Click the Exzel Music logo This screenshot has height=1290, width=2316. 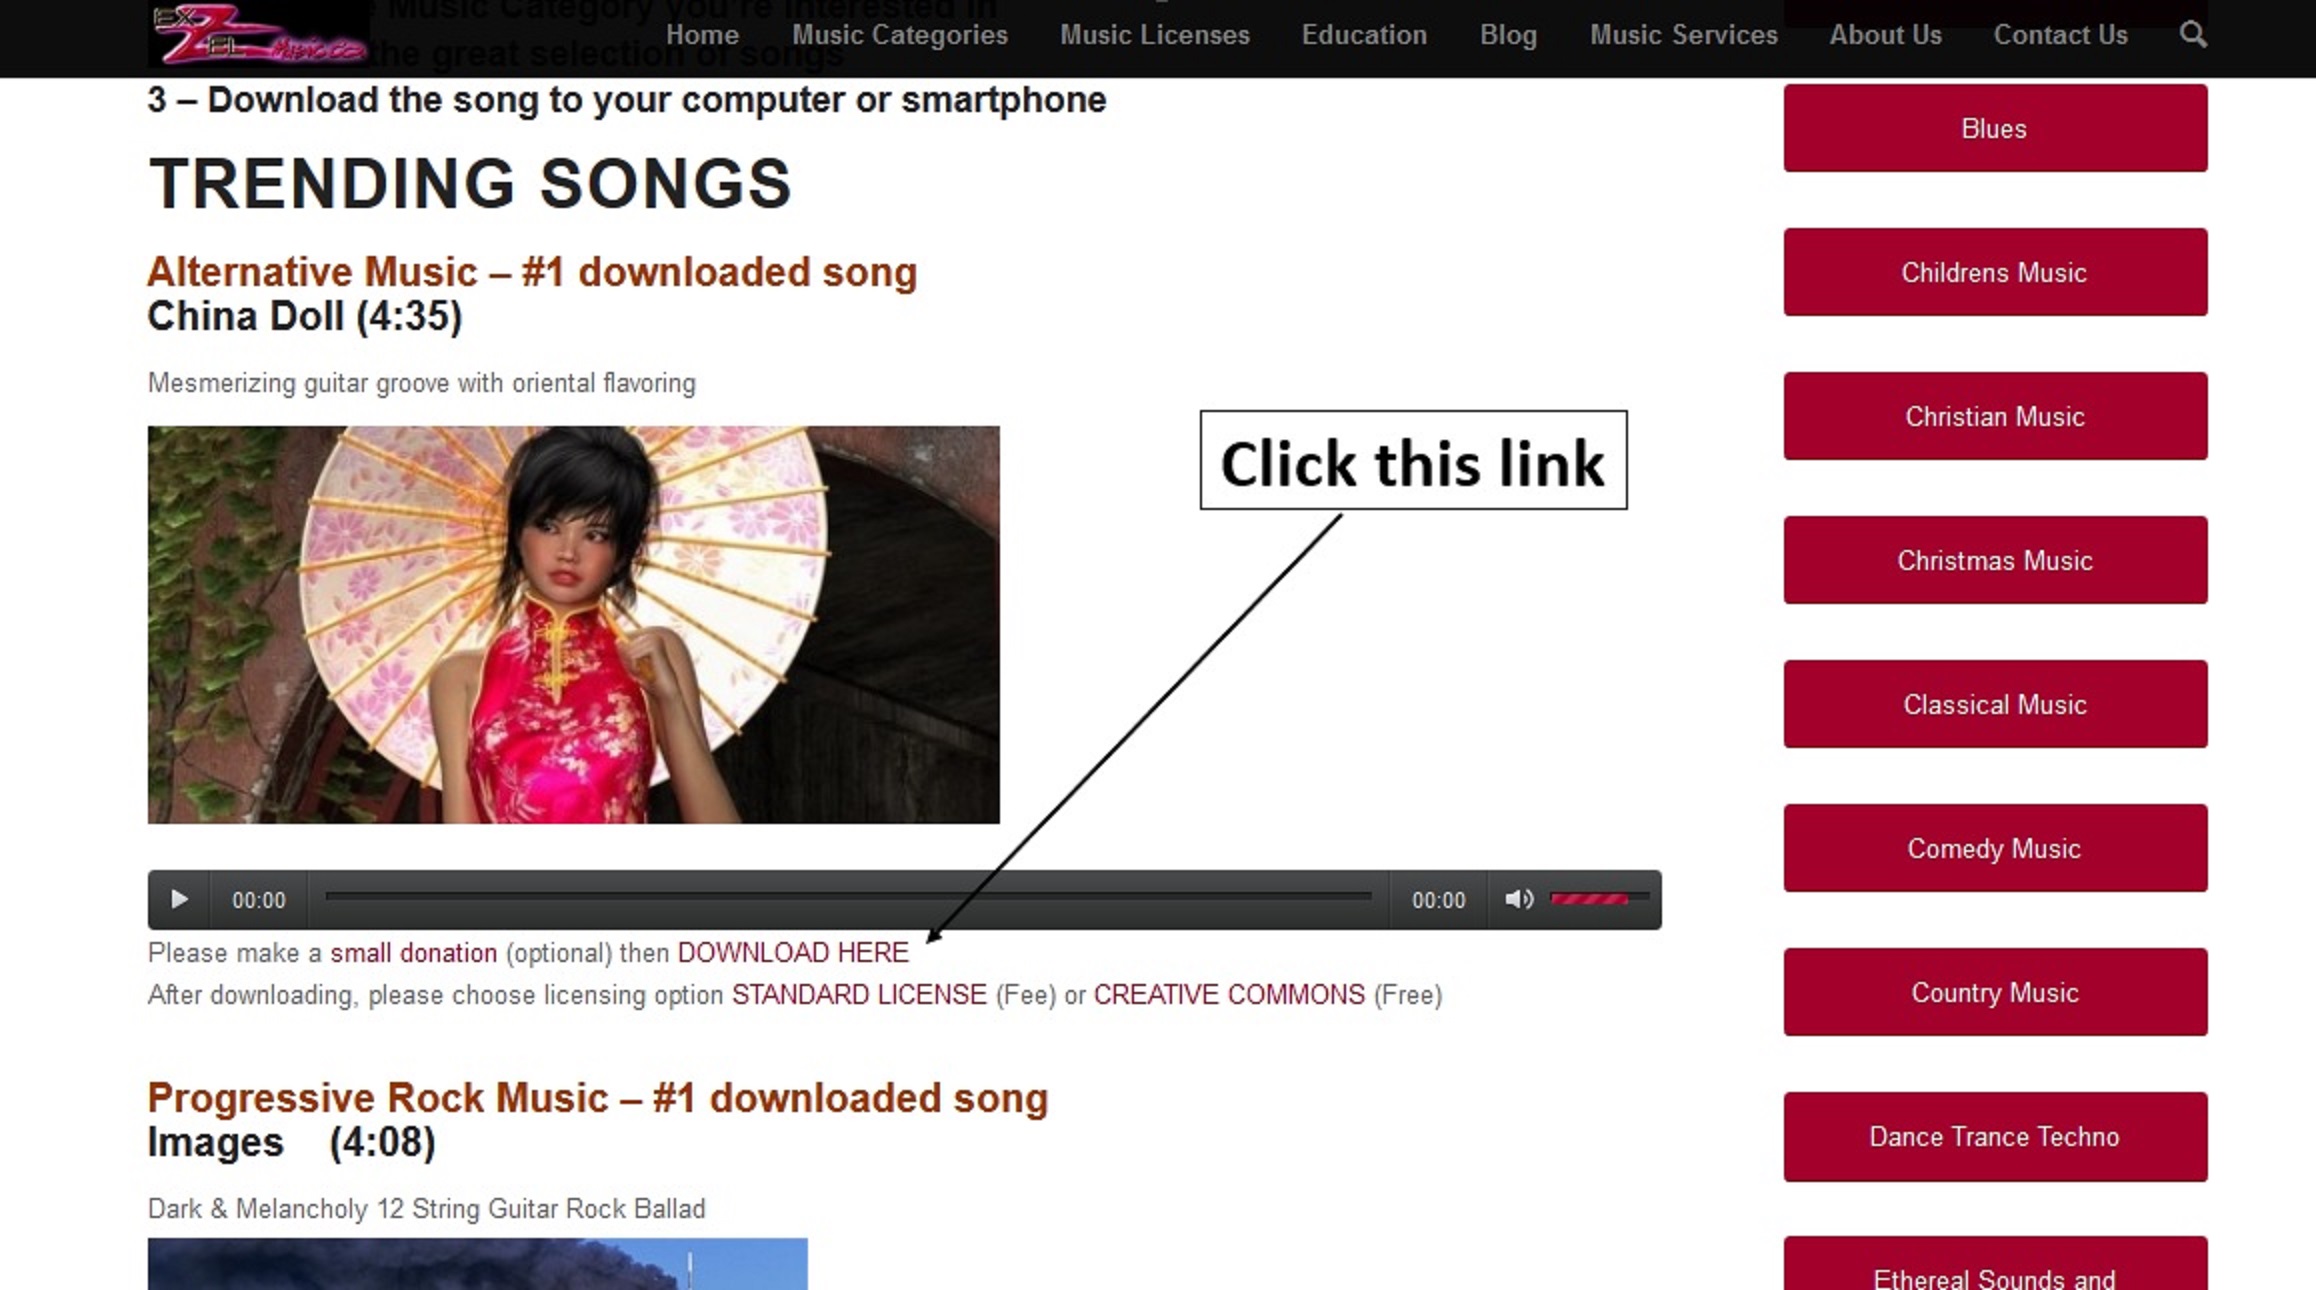(x=259, y=35)
